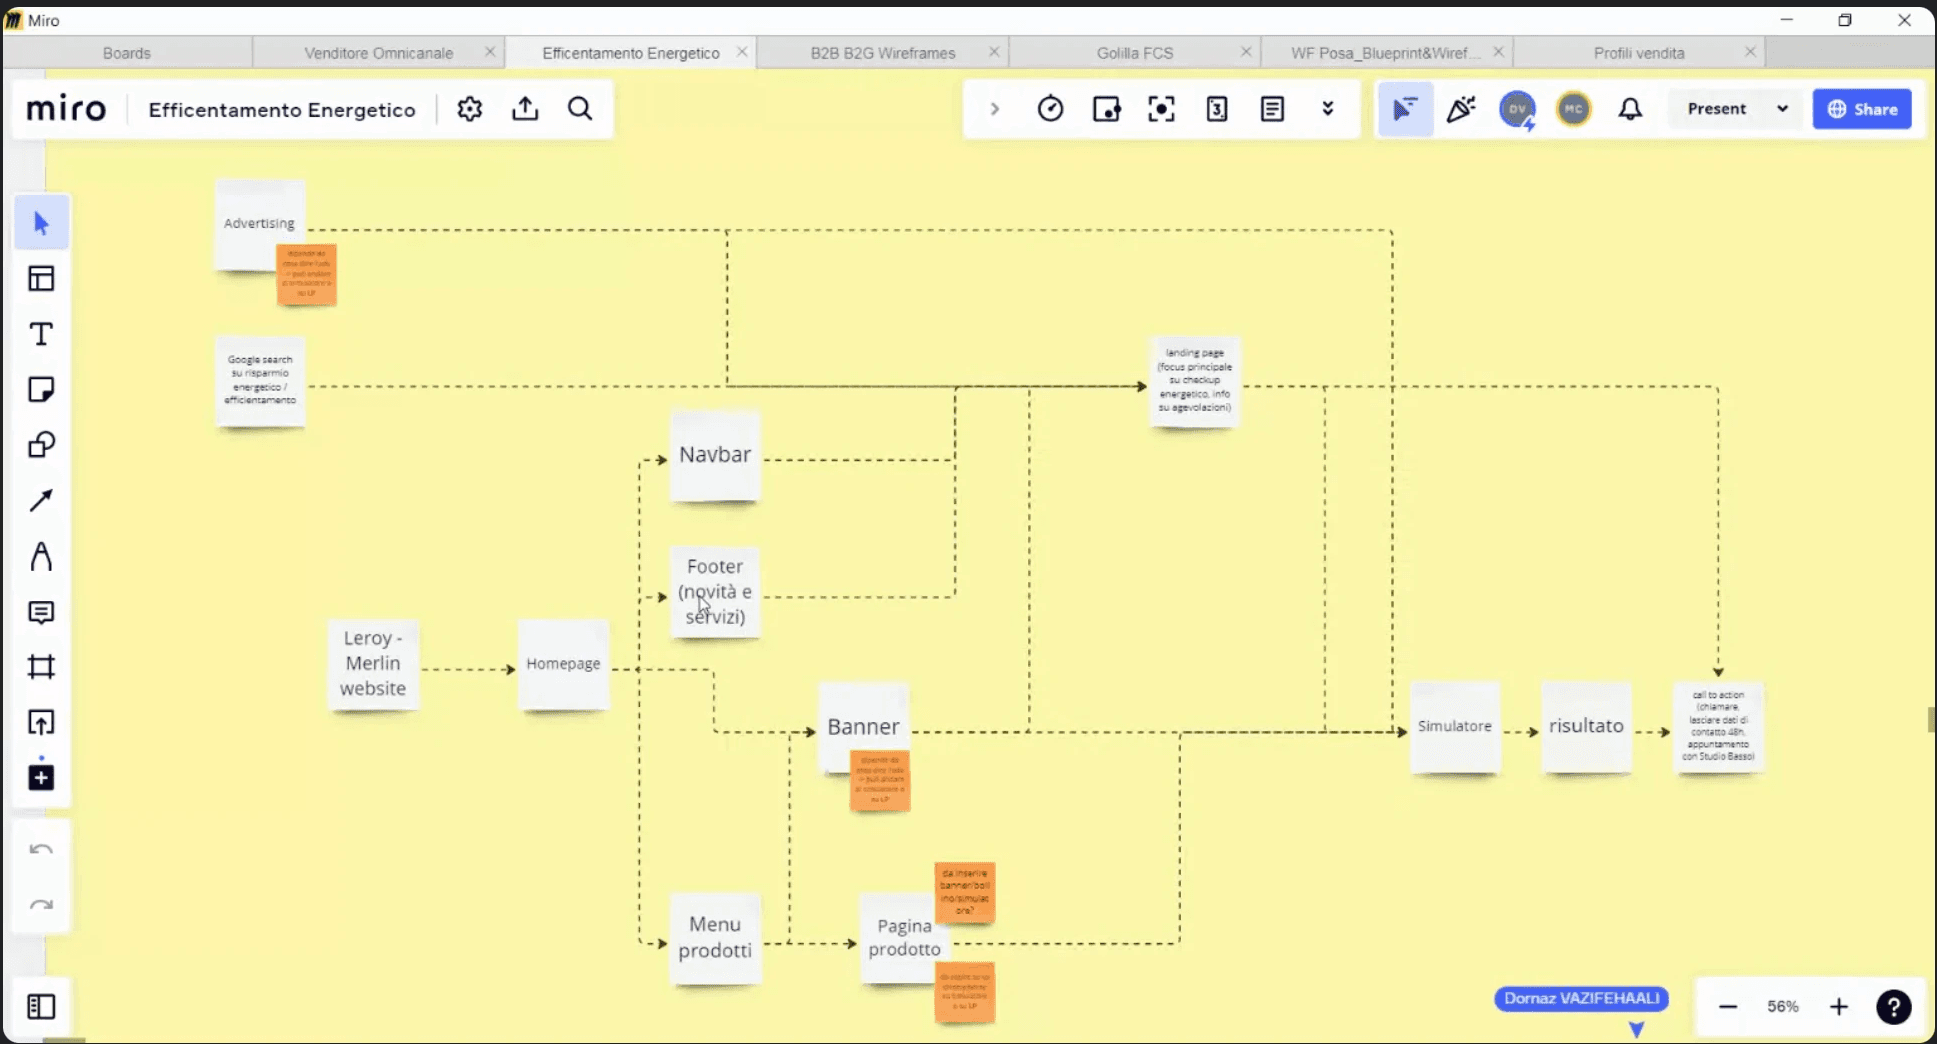The width and height of the screenshot is (1937, 1044).
Task: Select the Banner sticky note
Action: point(863,727)
